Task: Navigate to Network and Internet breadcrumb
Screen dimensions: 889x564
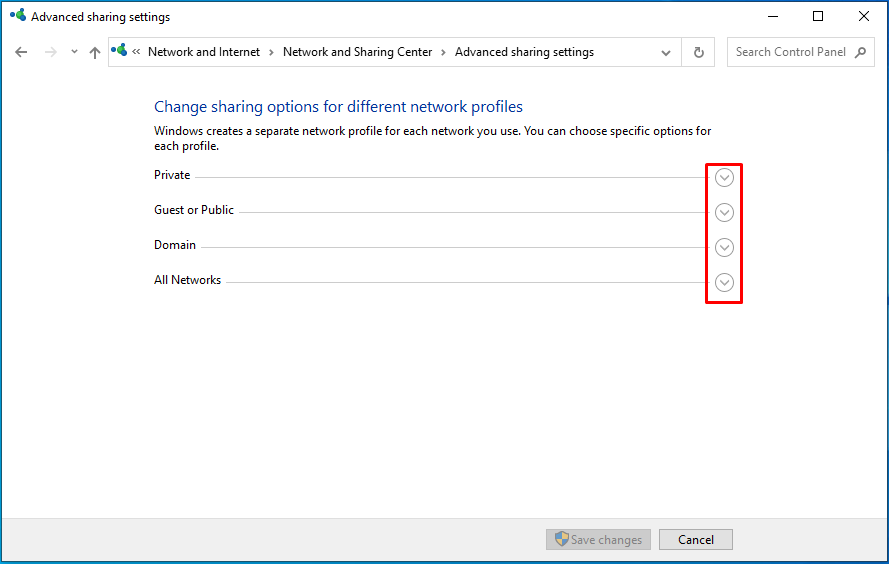Action: [x=204, y=52]
